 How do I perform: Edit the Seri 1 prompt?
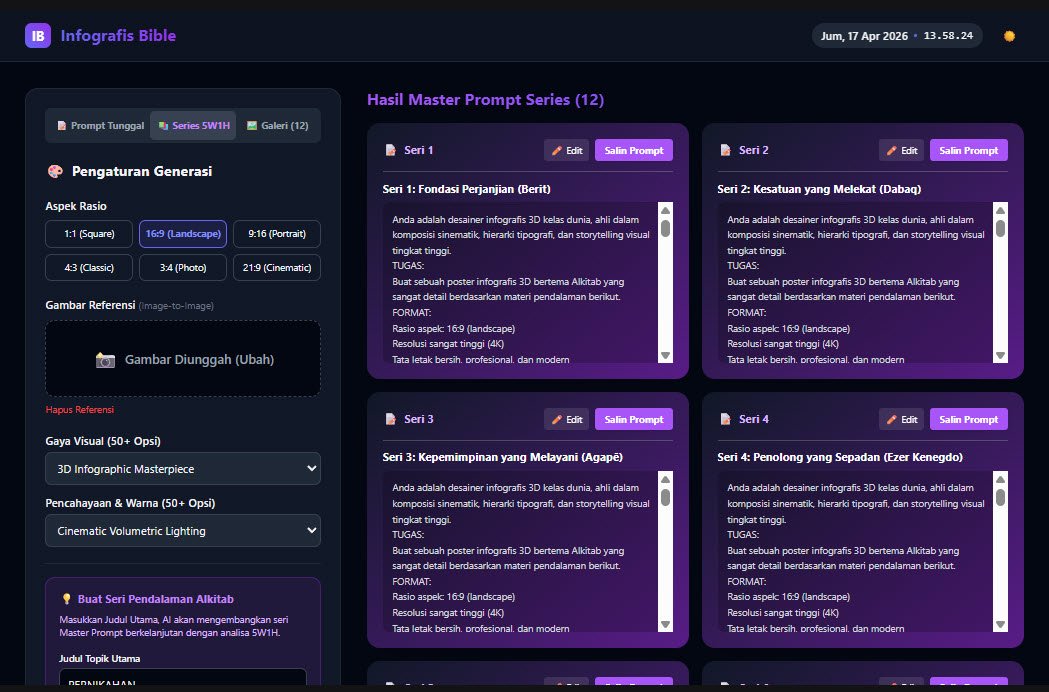567,151
